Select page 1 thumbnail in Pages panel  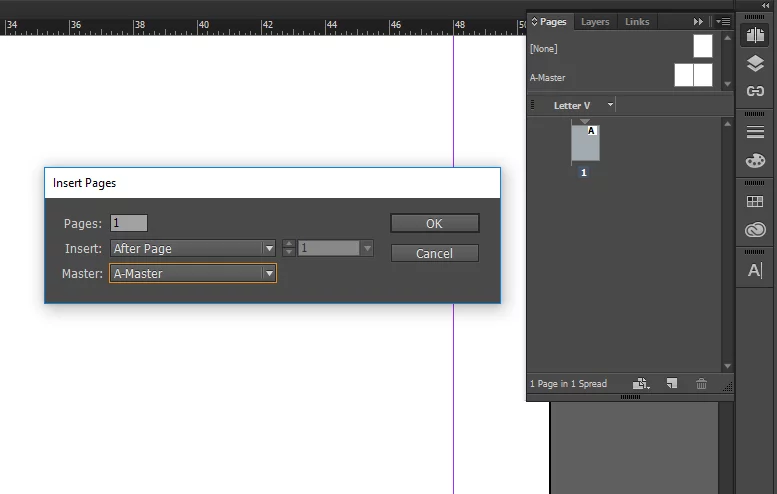point(585,143)
